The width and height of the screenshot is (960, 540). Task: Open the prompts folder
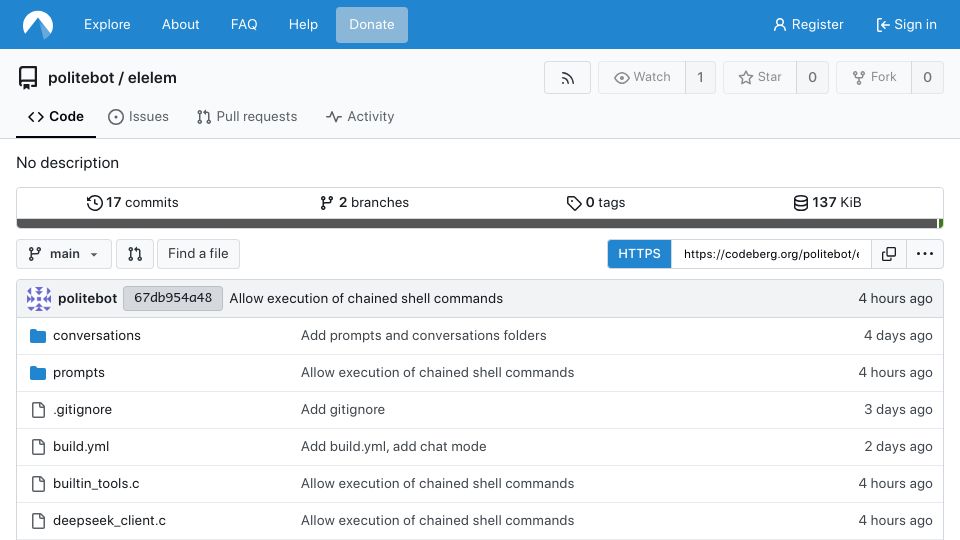79,373
